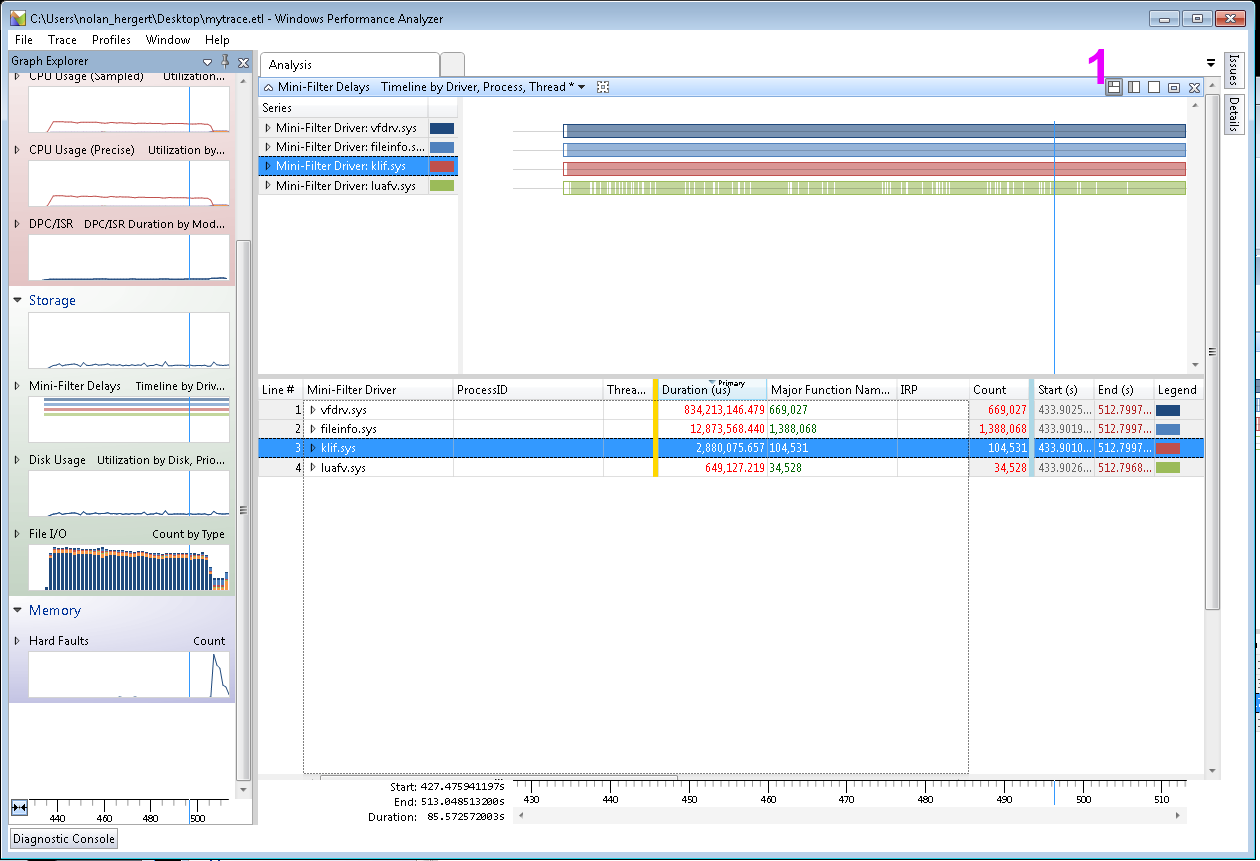This screenshot has width=1260, height=861.
Task: Open the Analysis tab list dropdown arrow
Action: tap(1211, 62)
